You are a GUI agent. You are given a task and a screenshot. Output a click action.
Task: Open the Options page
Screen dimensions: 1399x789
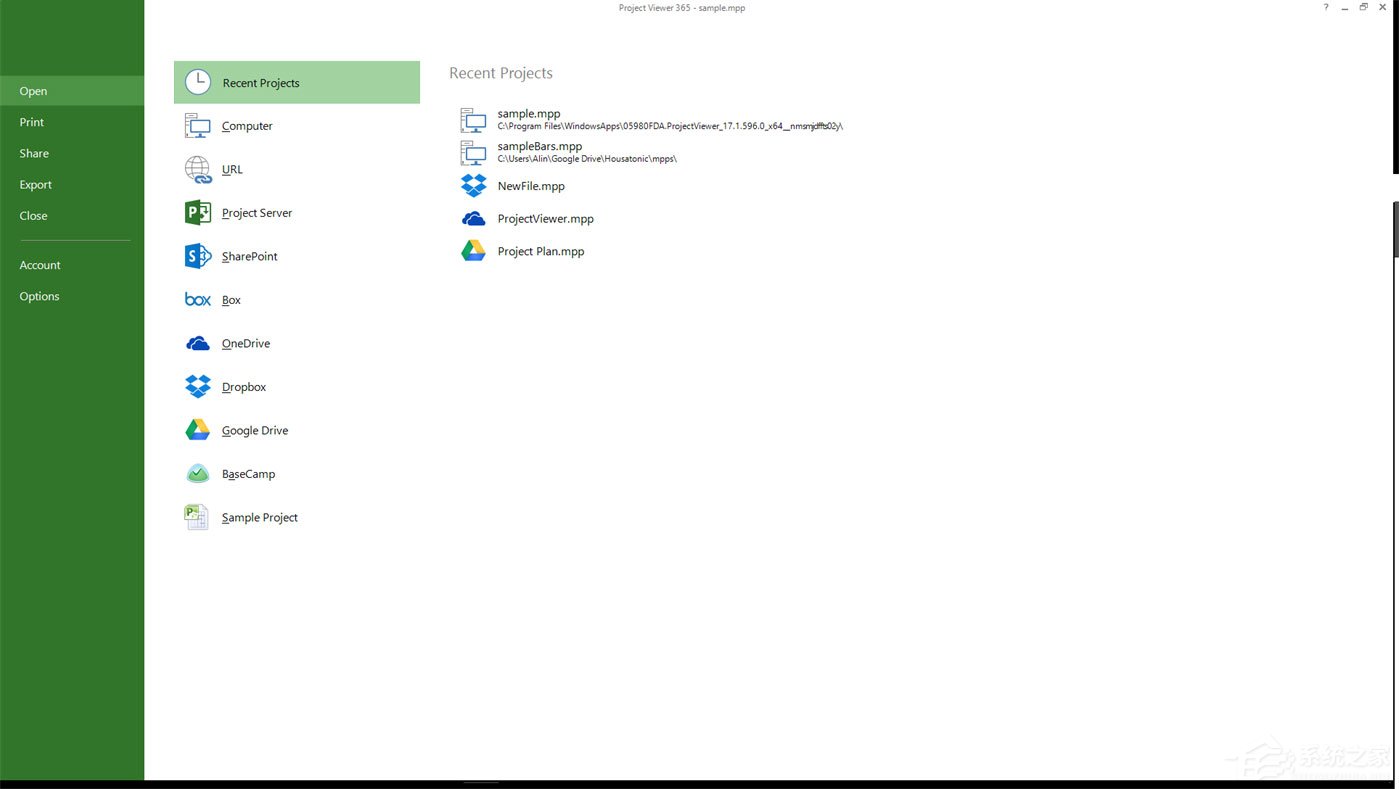(39, 296)
